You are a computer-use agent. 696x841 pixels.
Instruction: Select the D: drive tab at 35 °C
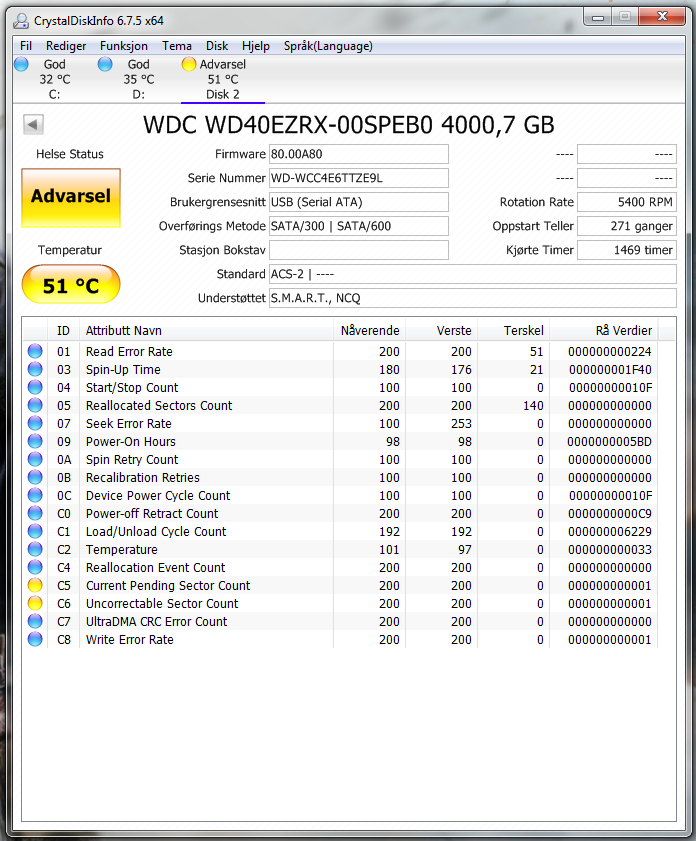tap(138, 79)
